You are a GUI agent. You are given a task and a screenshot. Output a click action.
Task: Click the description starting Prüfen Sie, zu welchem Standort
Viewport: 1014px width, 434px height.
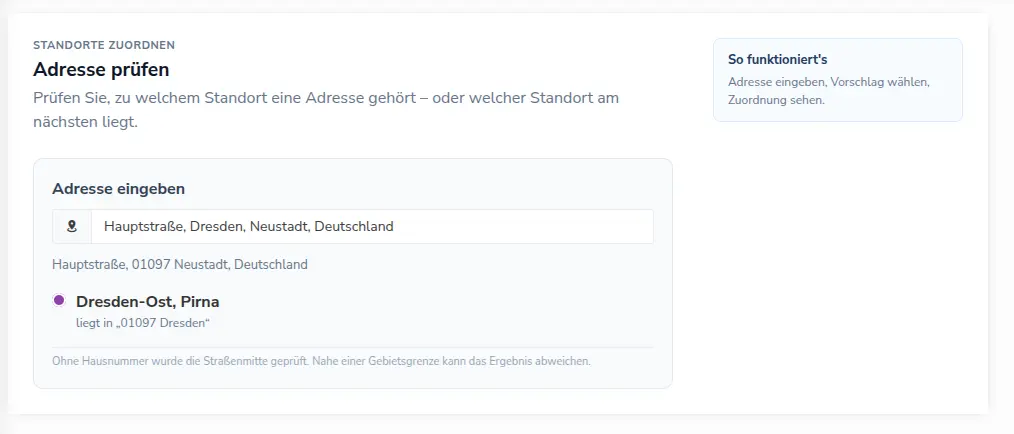[326, 110]
